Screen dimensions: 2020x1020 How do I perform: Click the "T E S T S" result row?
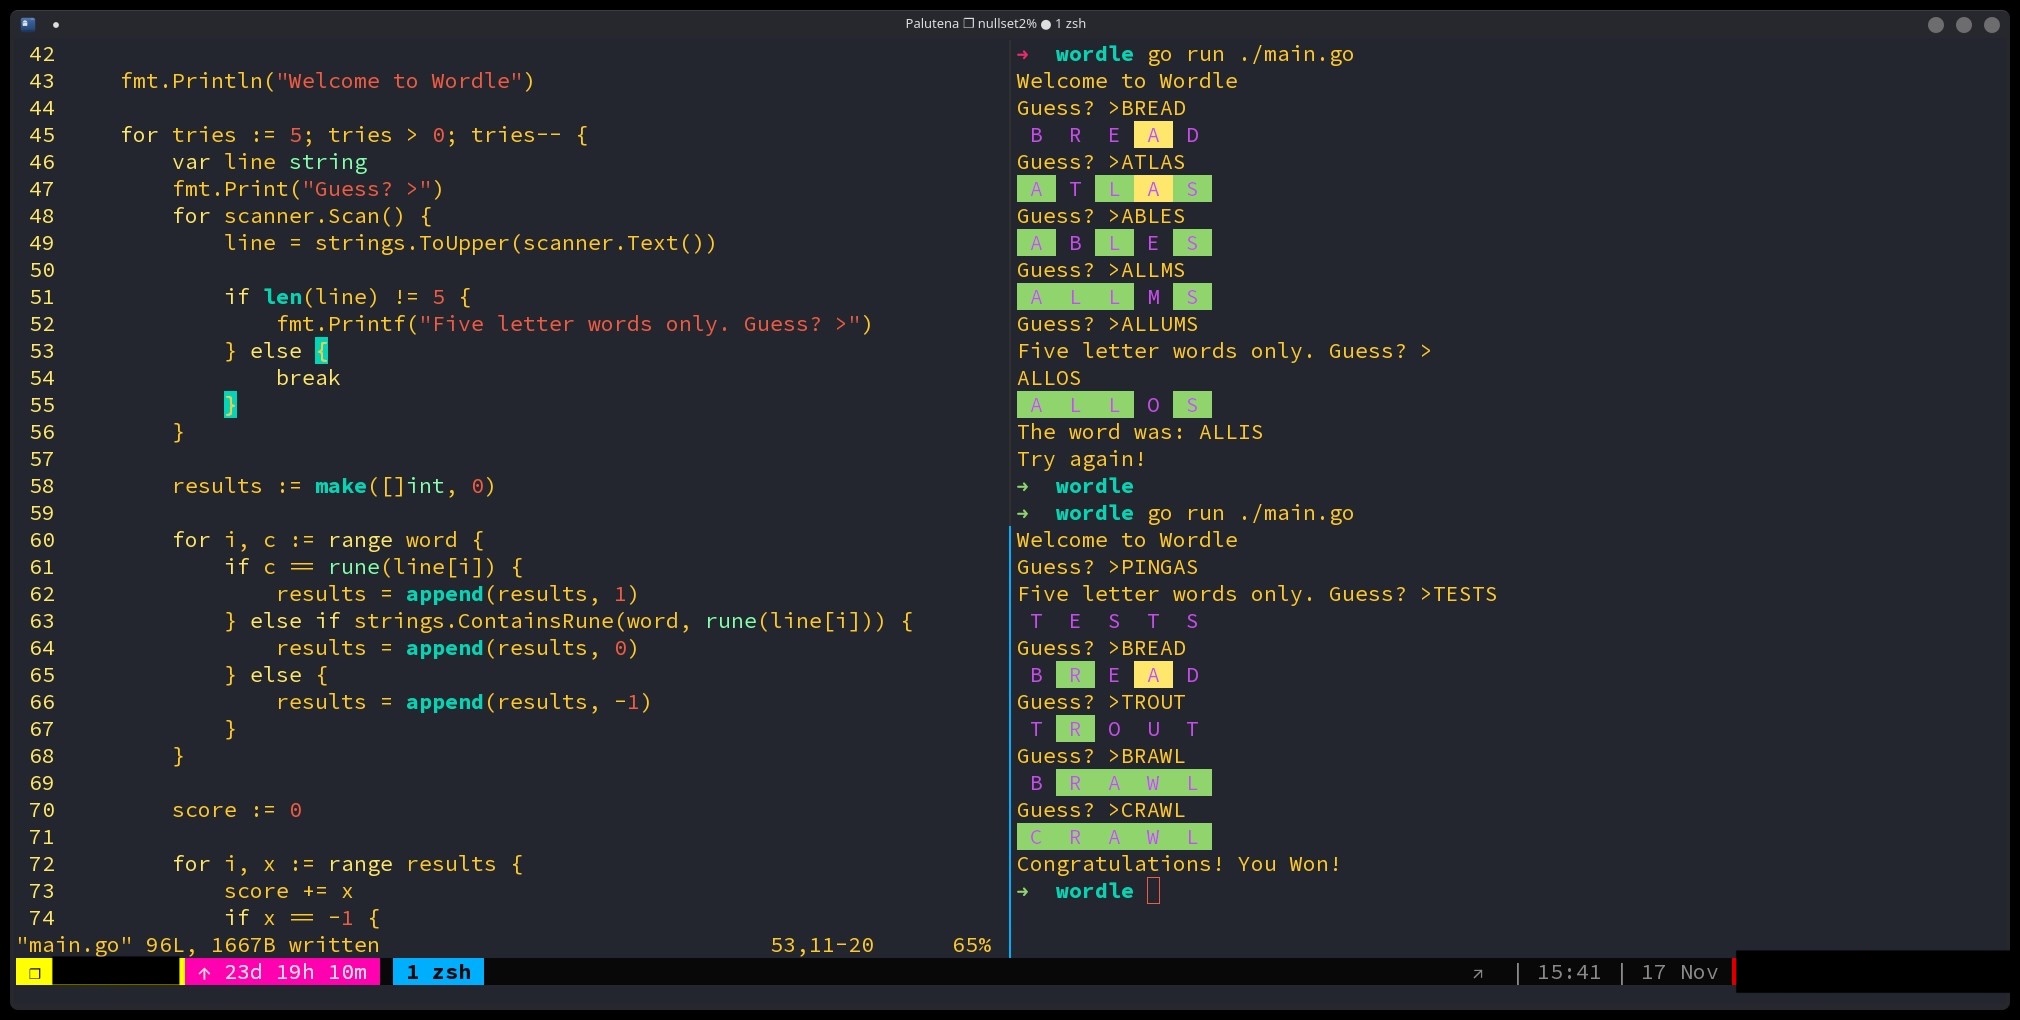coord(1114,621)
